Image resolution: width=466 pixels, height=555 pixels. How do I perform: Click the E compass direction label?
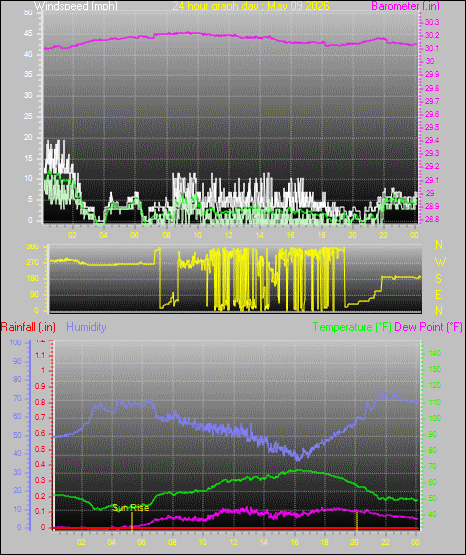click(x=438, y=294)
